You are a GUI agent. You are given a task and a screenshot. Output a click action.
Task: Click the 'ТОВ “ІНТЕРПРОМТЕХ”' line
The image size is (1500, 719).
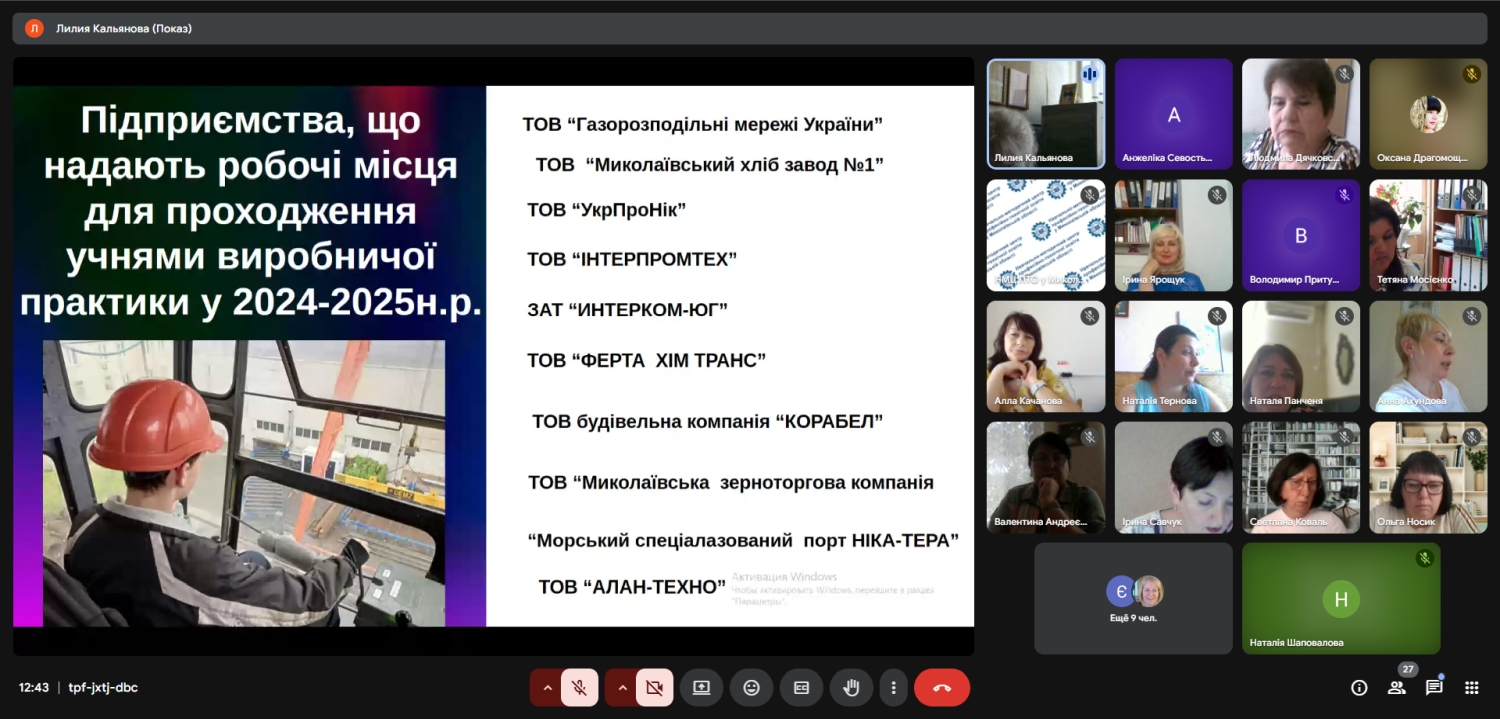point(632,259)
